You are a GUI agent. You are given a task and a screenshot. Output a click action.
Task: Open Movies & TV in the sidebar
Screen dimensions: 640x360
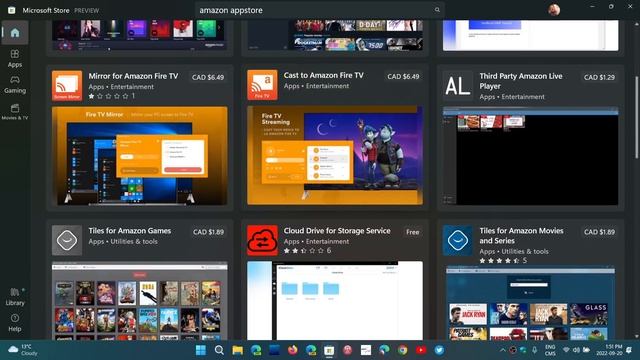(x=15, y=112)
